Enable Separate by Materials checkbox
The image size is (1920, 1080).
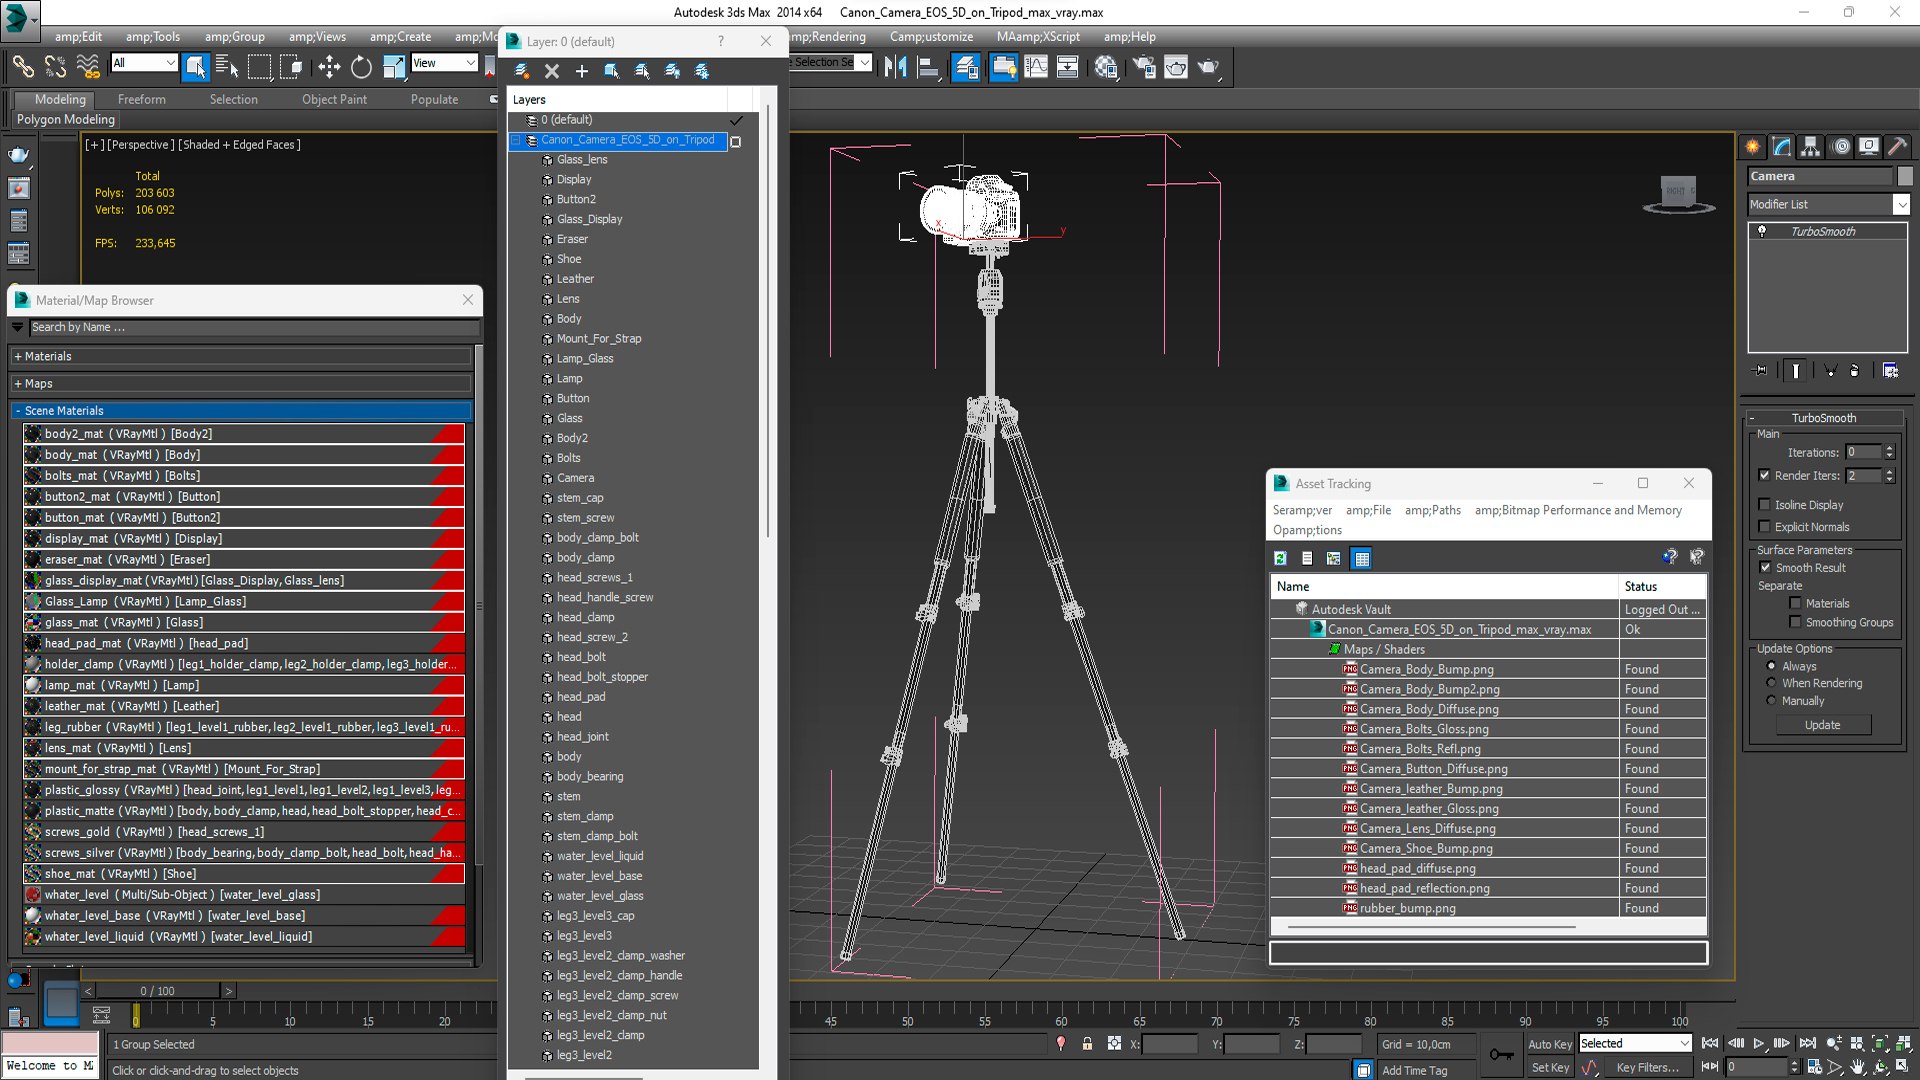(x=1796, y=604)
